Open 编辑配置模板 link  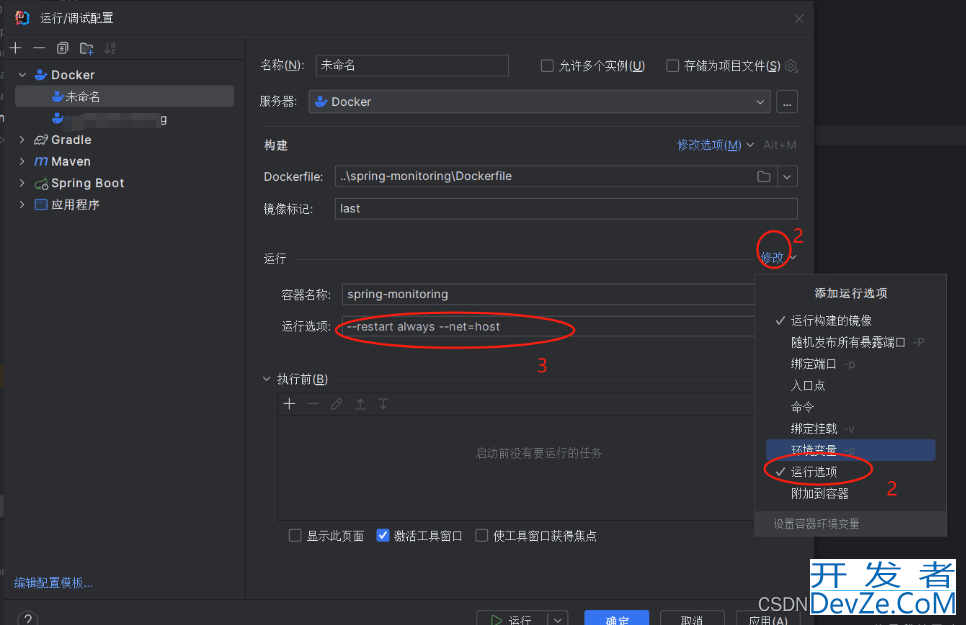54,583
